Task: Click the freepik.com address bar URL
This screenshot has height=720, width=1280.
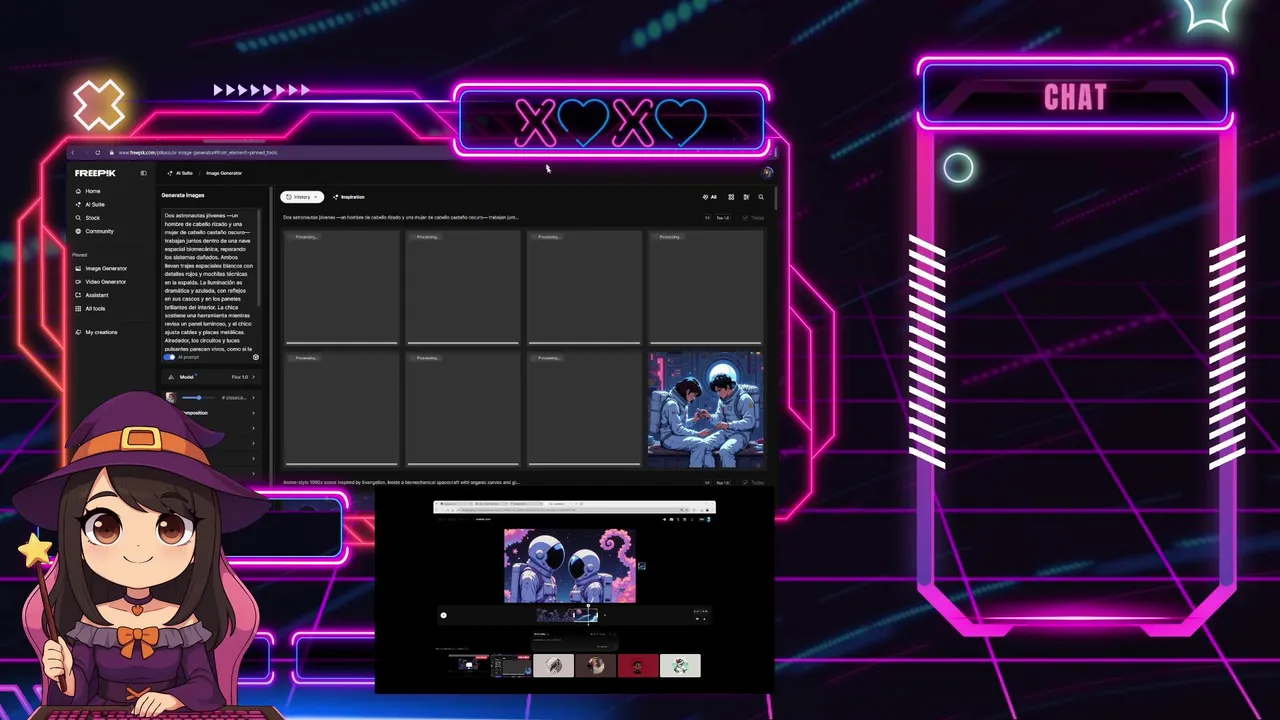Action: tap(197, 152)
